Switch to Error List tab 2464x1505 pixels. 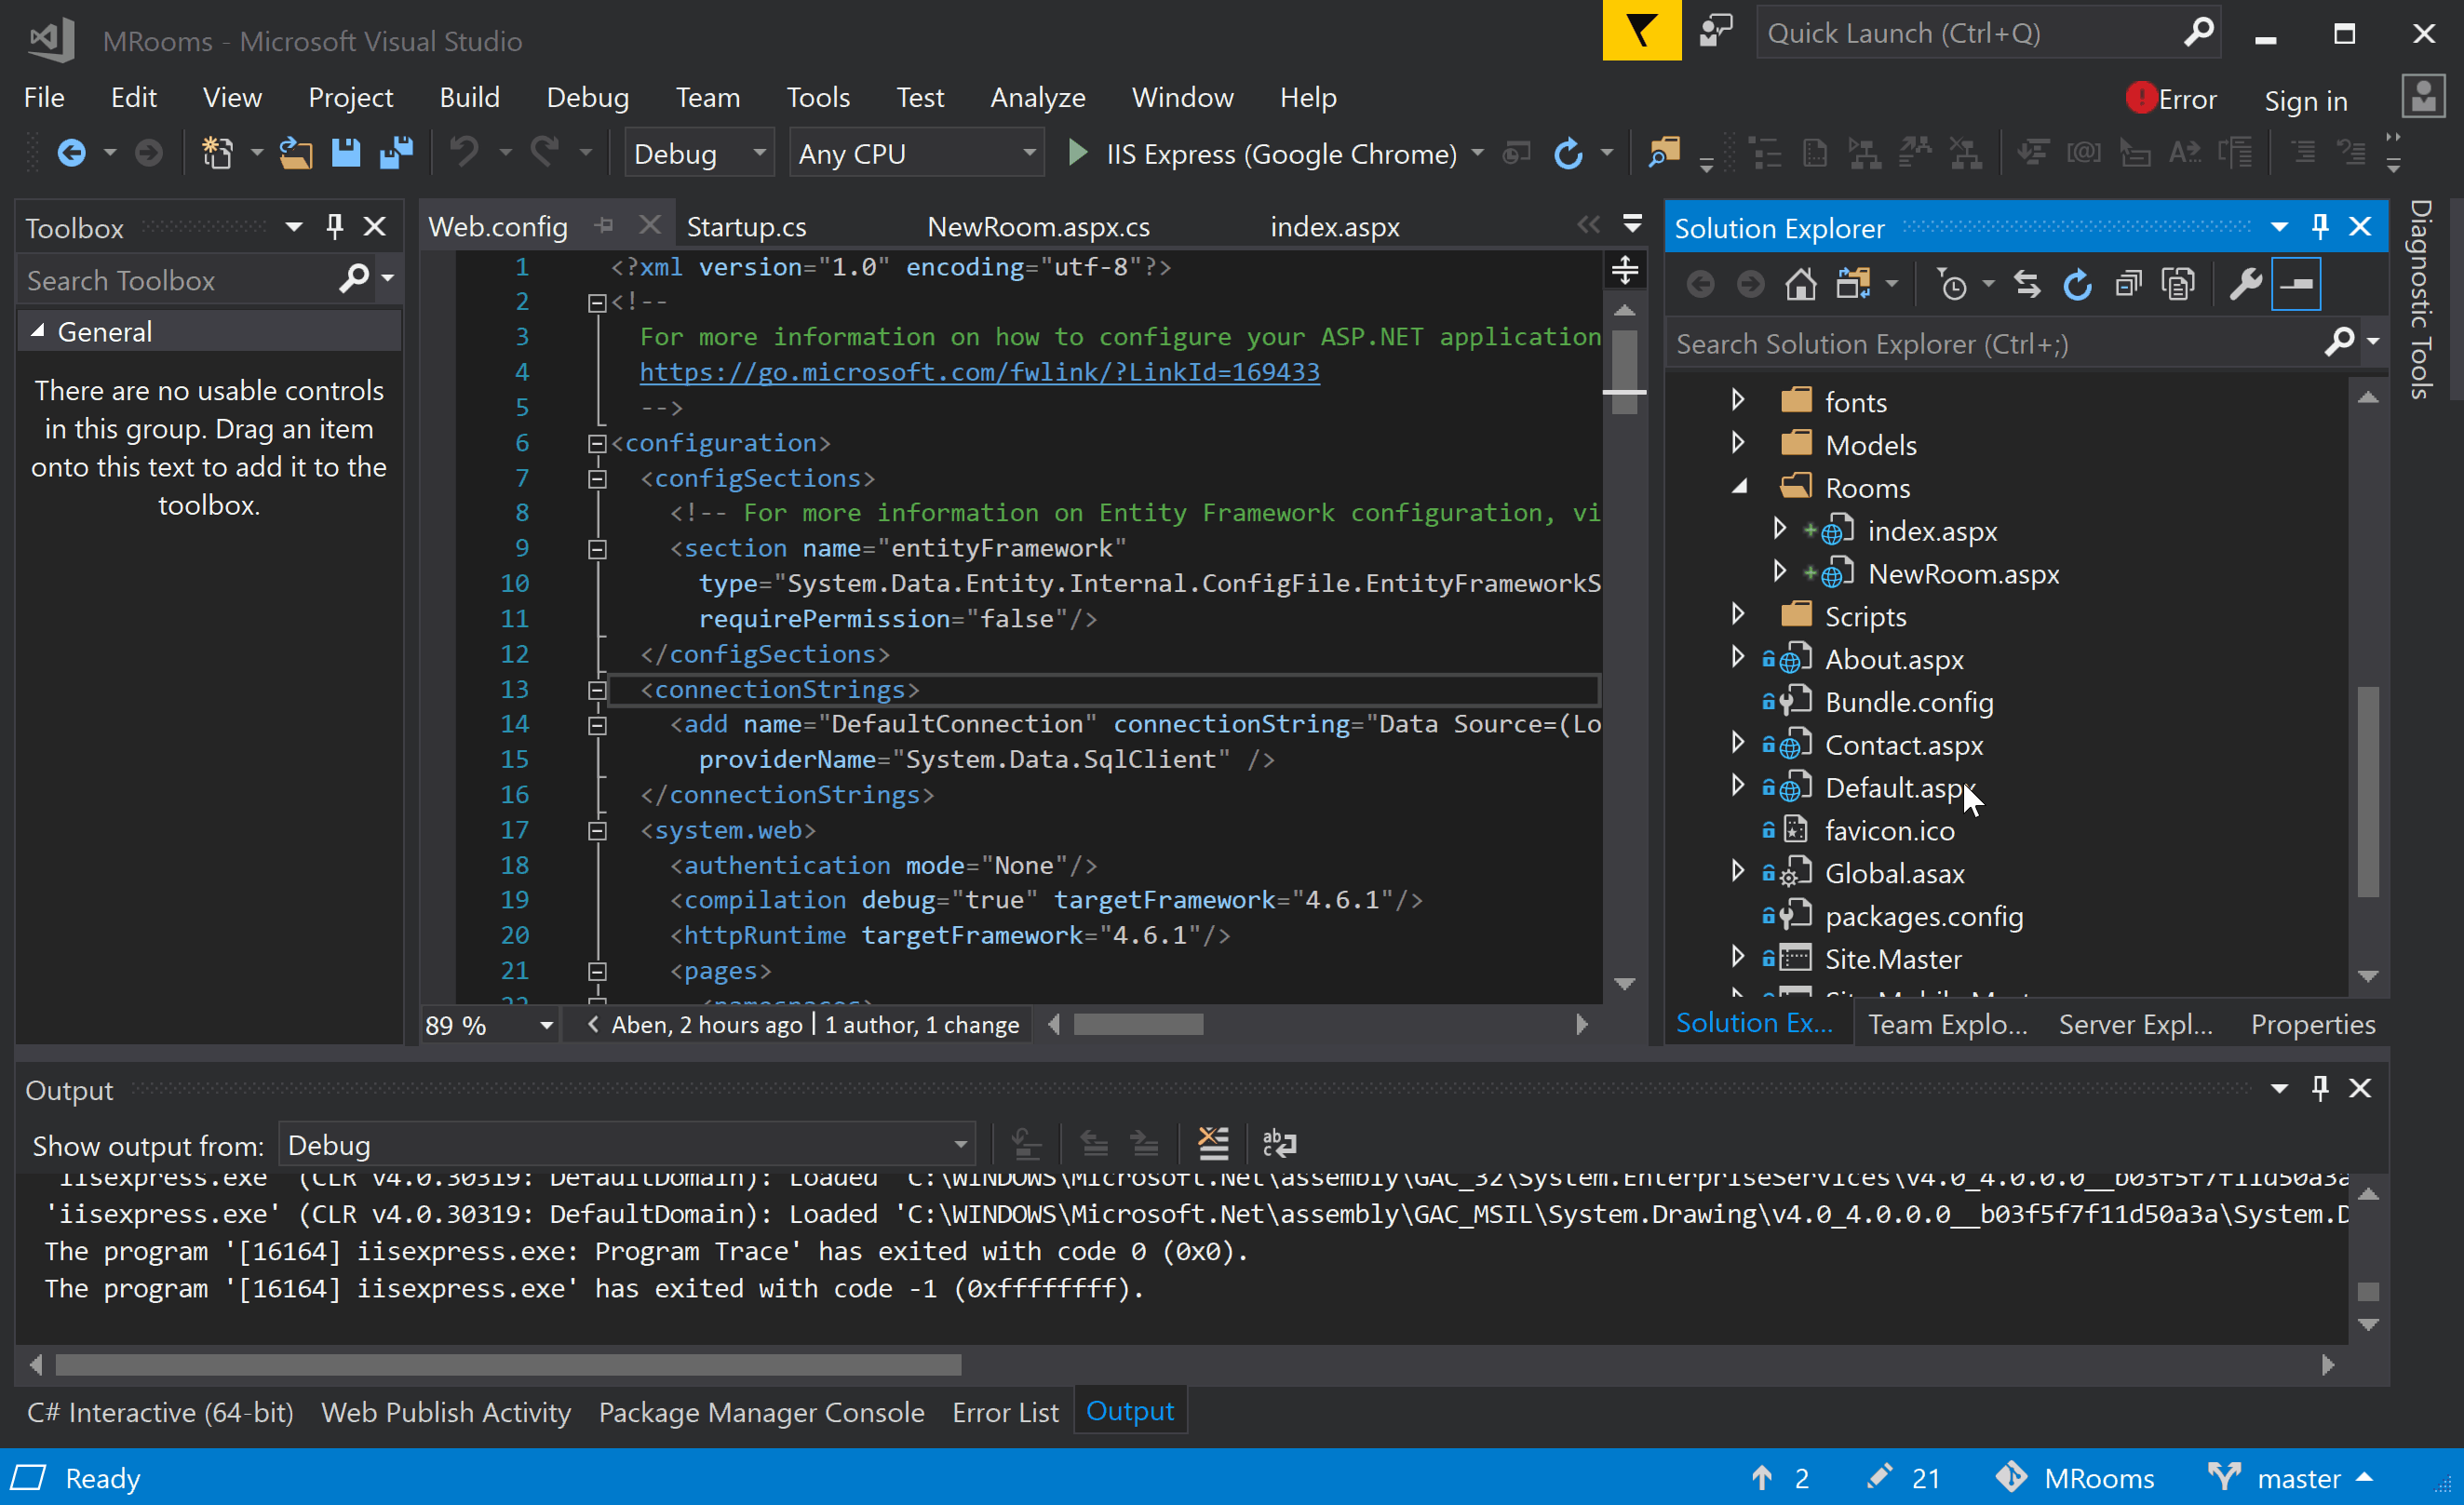pyautogui.click(x=1005, y=1412)
